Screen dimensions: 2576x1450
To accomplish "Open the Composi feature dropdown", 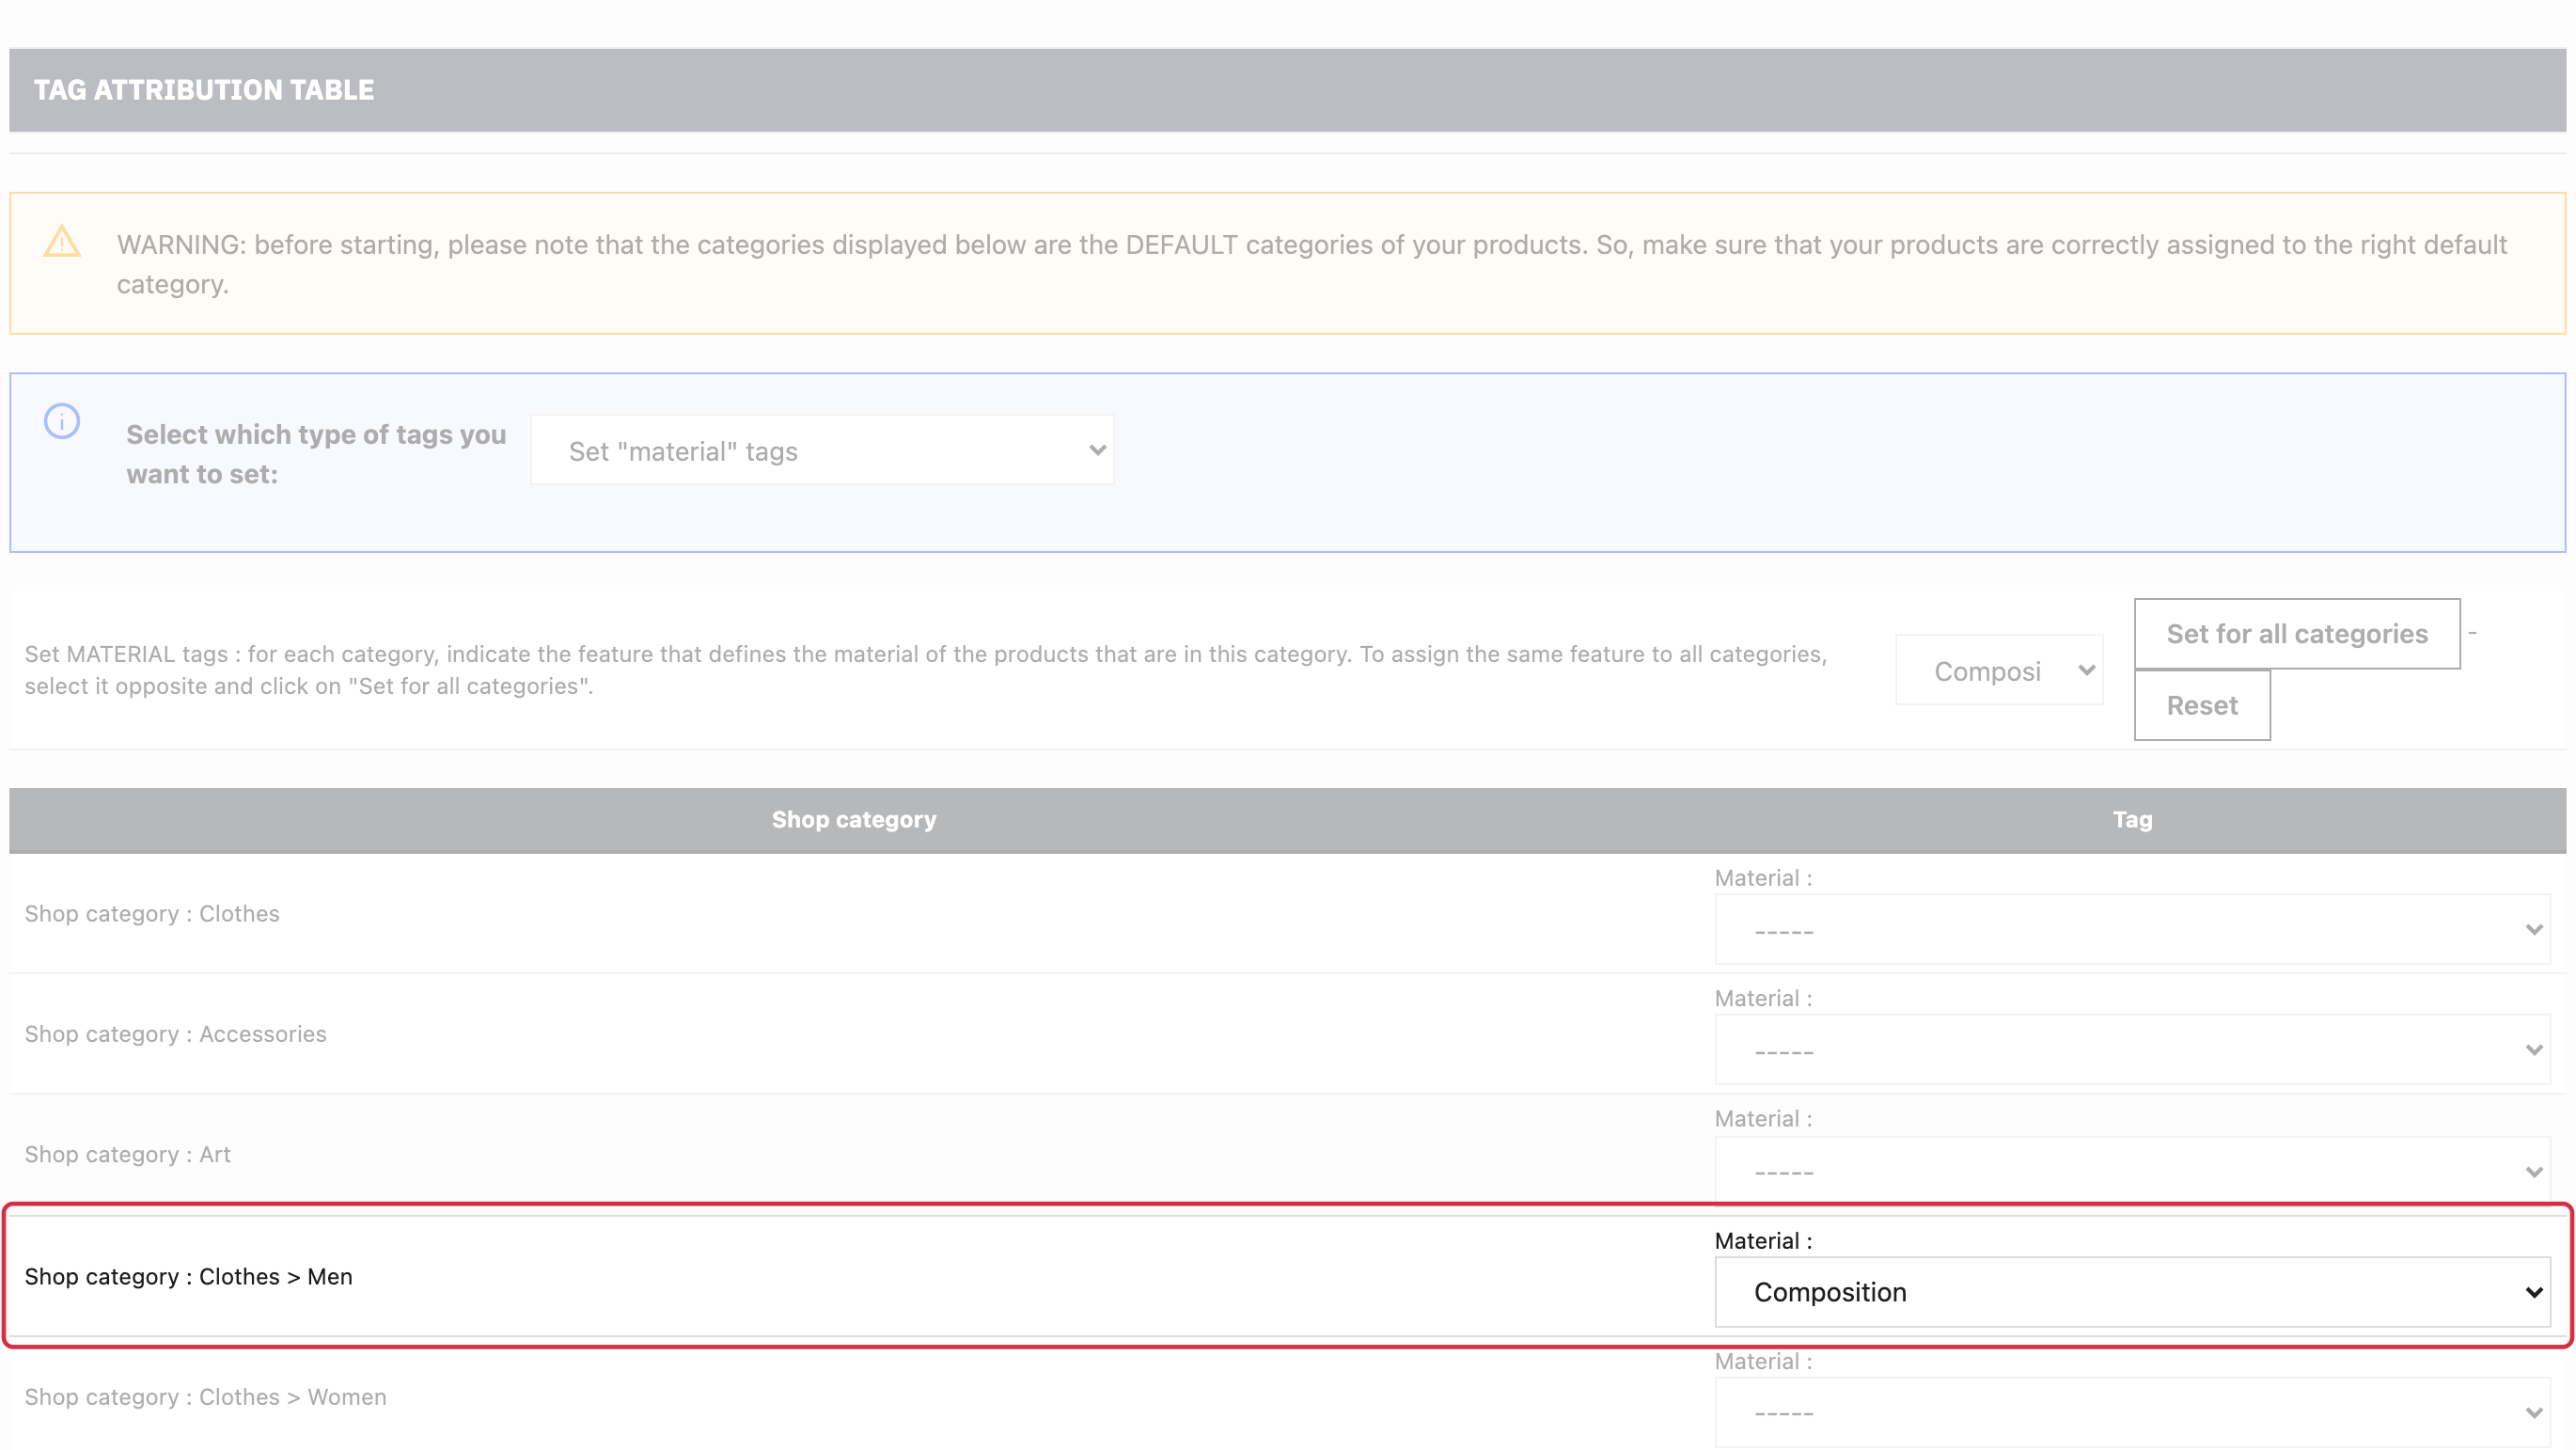I will click(x=1999, y=670).
